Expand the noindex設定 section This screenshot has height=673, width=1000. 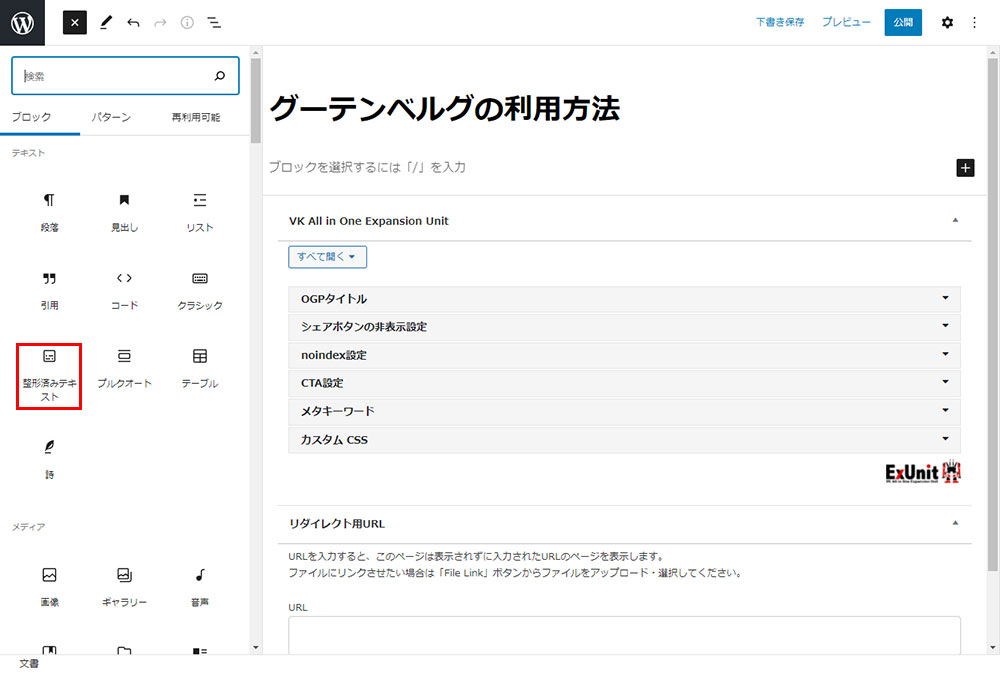(624, 355)
